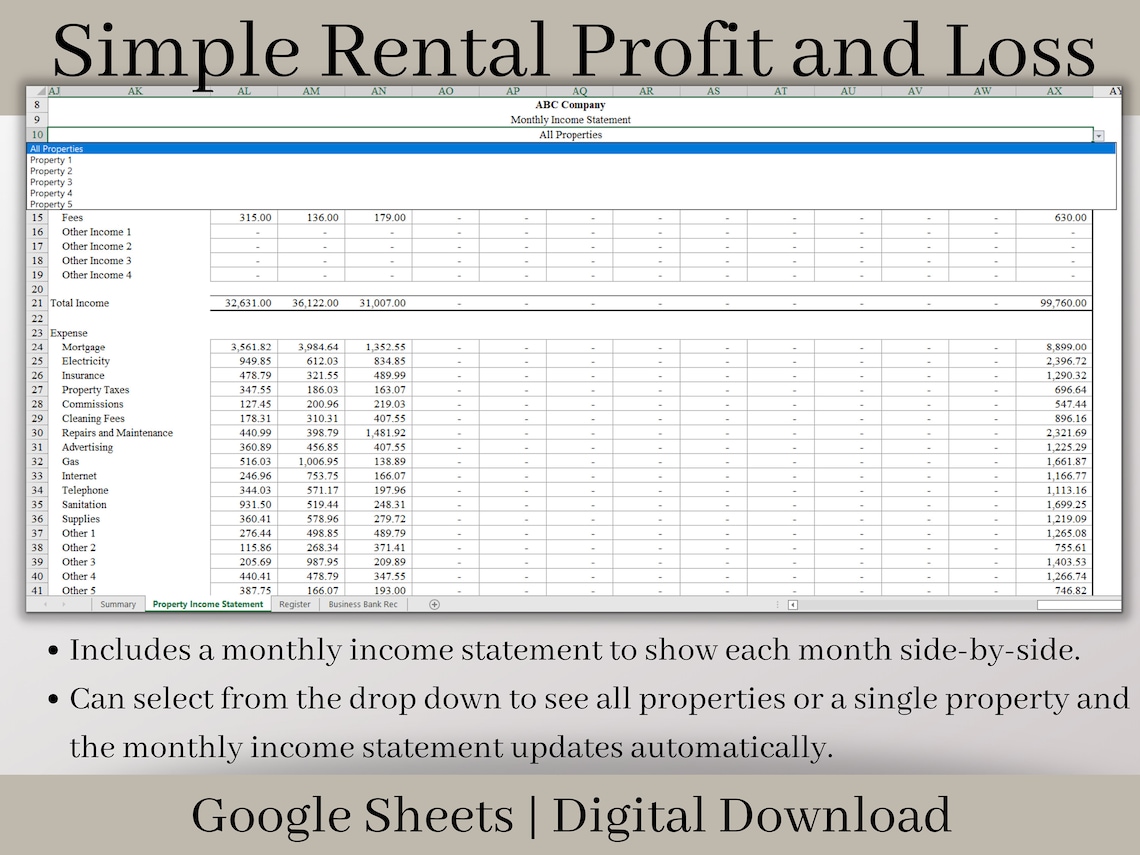Keep All Properties highlighted in the dropdown

point(51,147)
